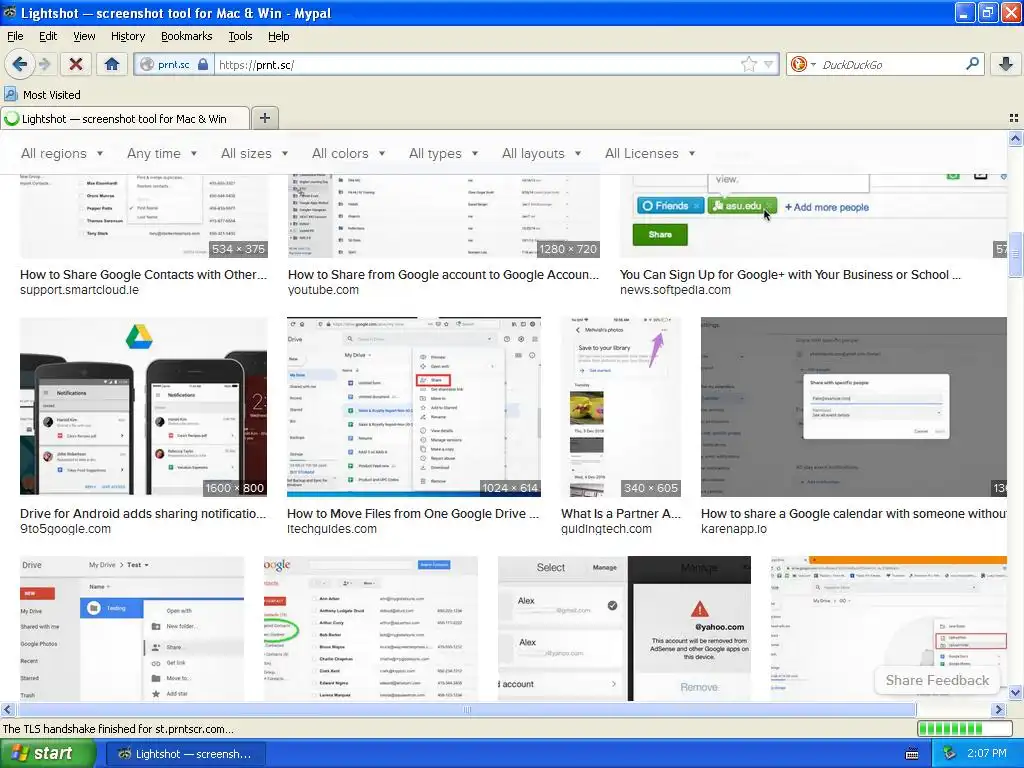
Task: Select the Lightshot screenshot tool tab
Action: tap(125, 118)
